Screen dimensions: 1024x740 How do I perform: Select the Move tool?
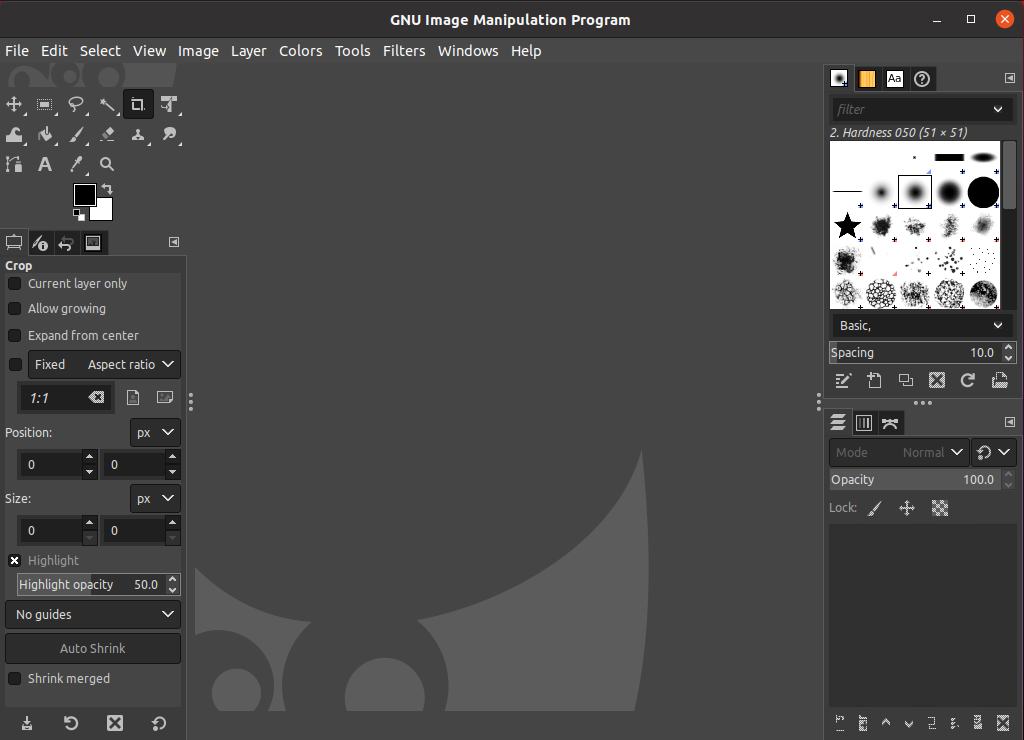pyautogui.click(x=14, y=104)
